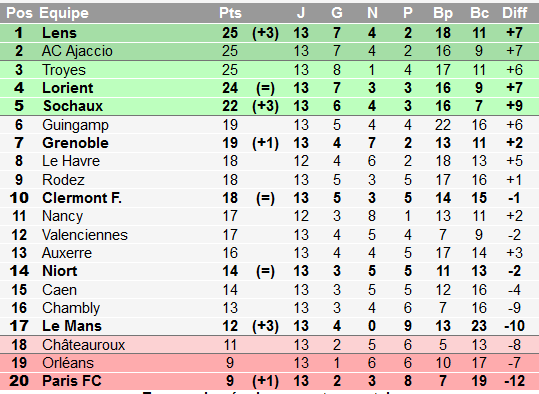This screenshot has width=539, height=394.
Task: Select Le Mans in the table
Action: tap(72, 326)
